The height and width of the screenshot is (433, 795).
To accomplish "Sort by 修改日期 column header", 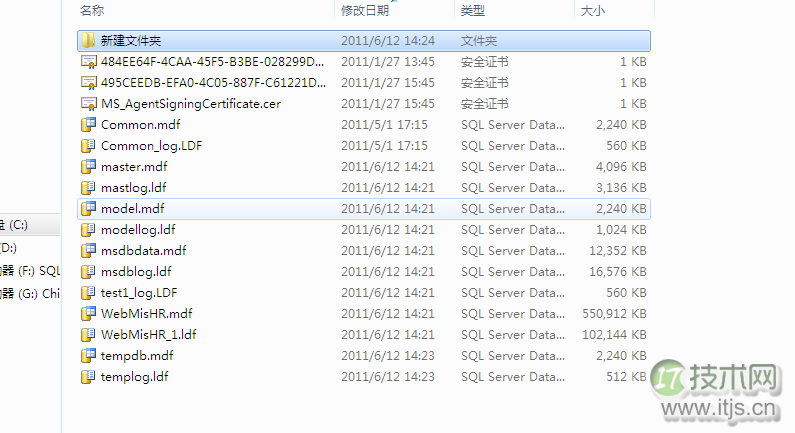I will (365, 10).
